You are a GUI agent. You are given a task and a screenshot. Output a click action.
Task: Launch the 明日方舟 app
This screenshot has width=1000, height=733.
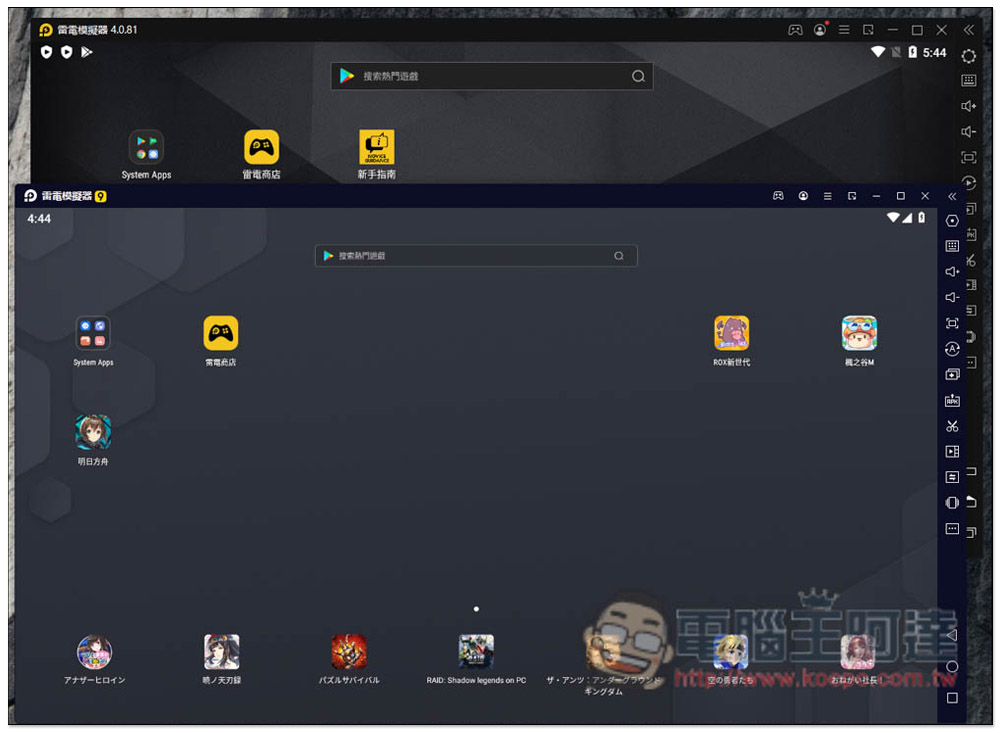(93, 433)
